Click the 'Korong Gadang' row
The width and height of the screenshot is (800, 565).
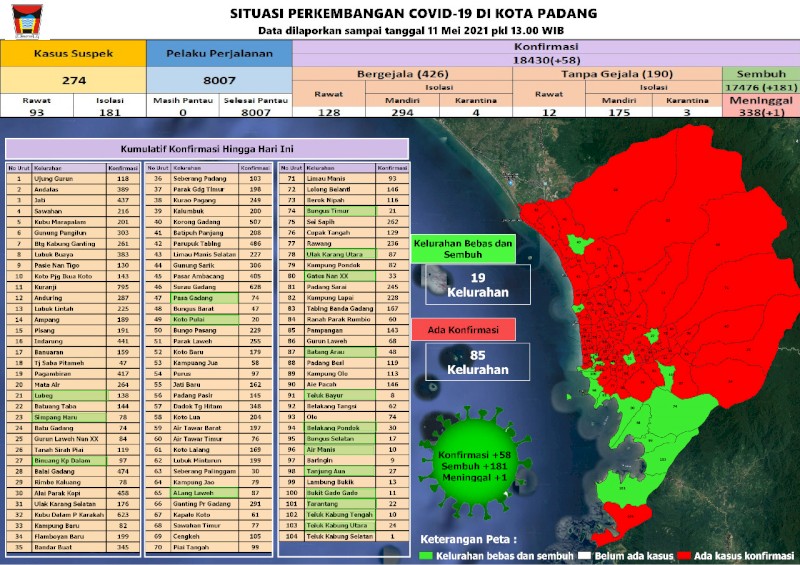click(x=209, y=222)
